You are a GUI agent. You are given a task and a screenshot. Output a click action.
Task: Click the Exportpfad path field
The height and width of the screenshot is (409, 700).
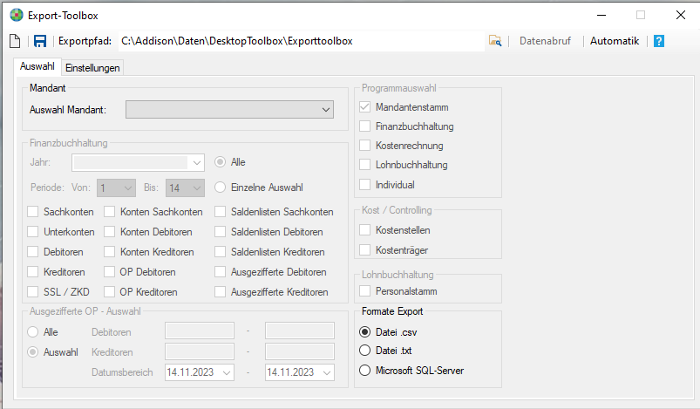click(301, 41)
